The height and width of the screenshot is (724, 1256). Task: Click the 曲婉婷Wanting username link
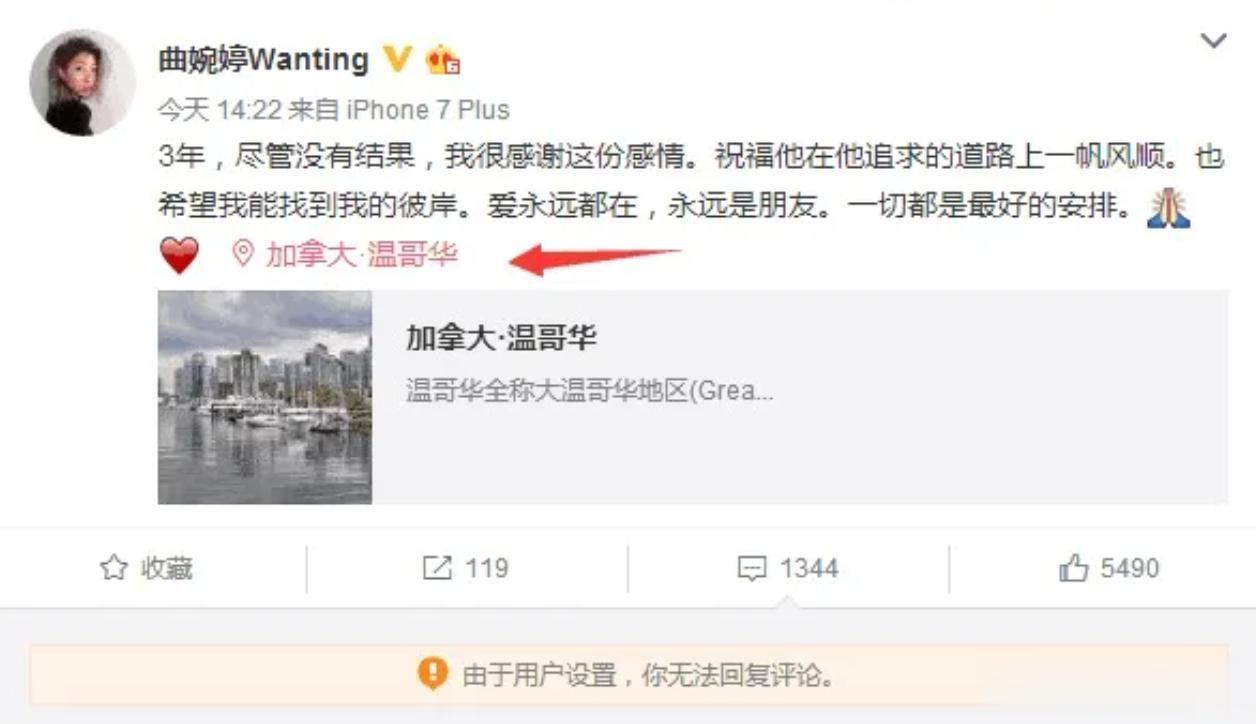[x=264, y=59]
